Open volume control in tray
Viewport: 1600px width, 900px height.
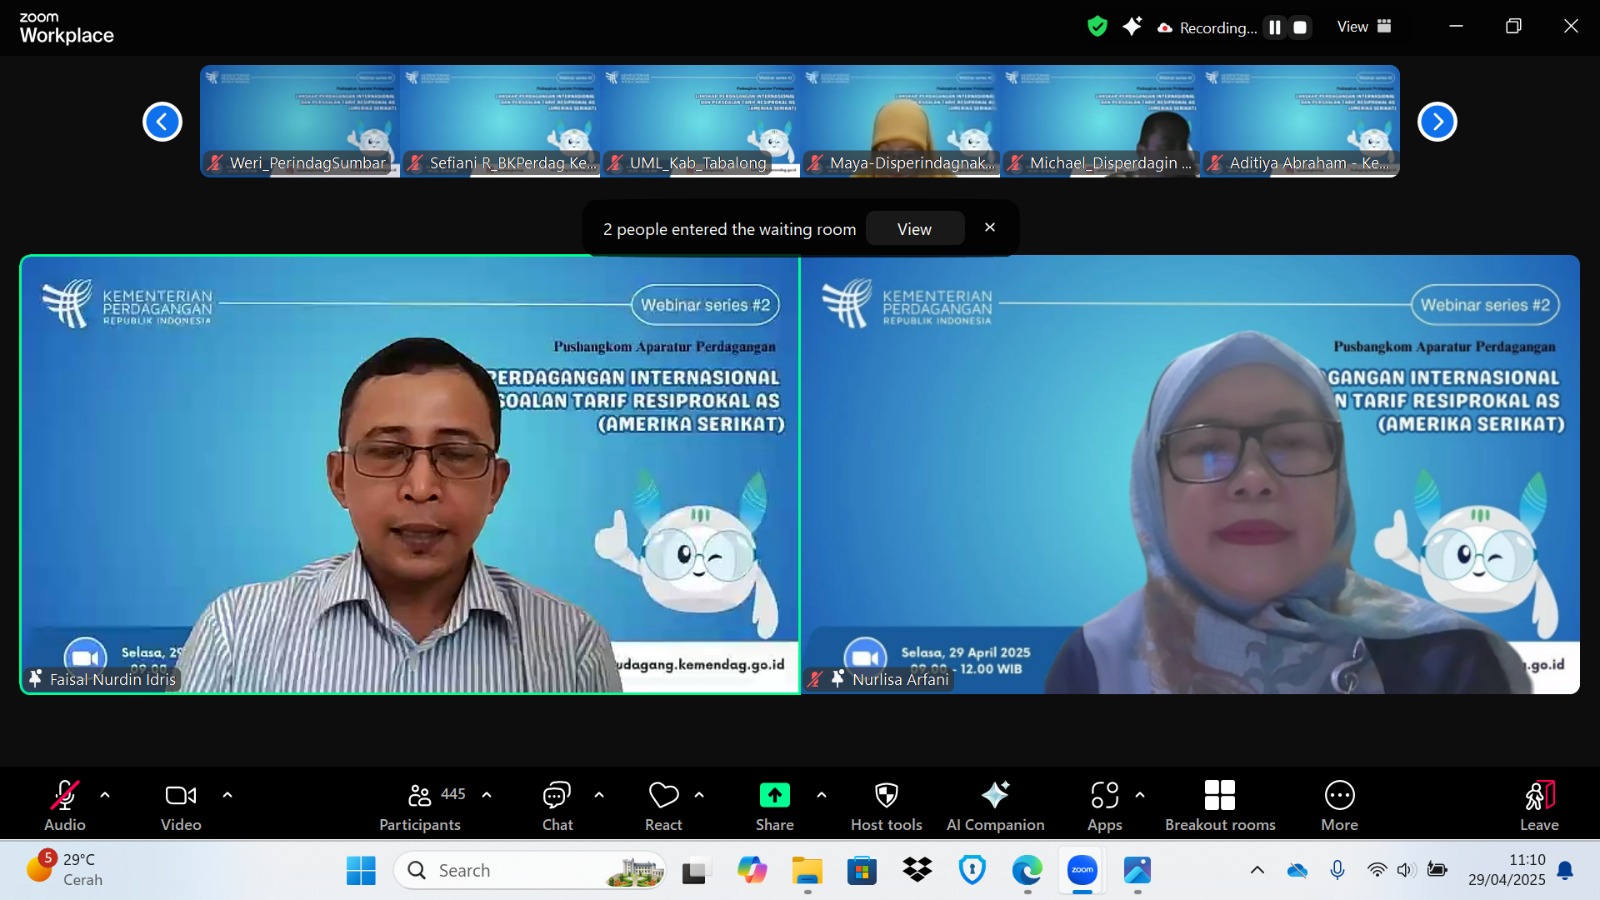coord(1405,870)
